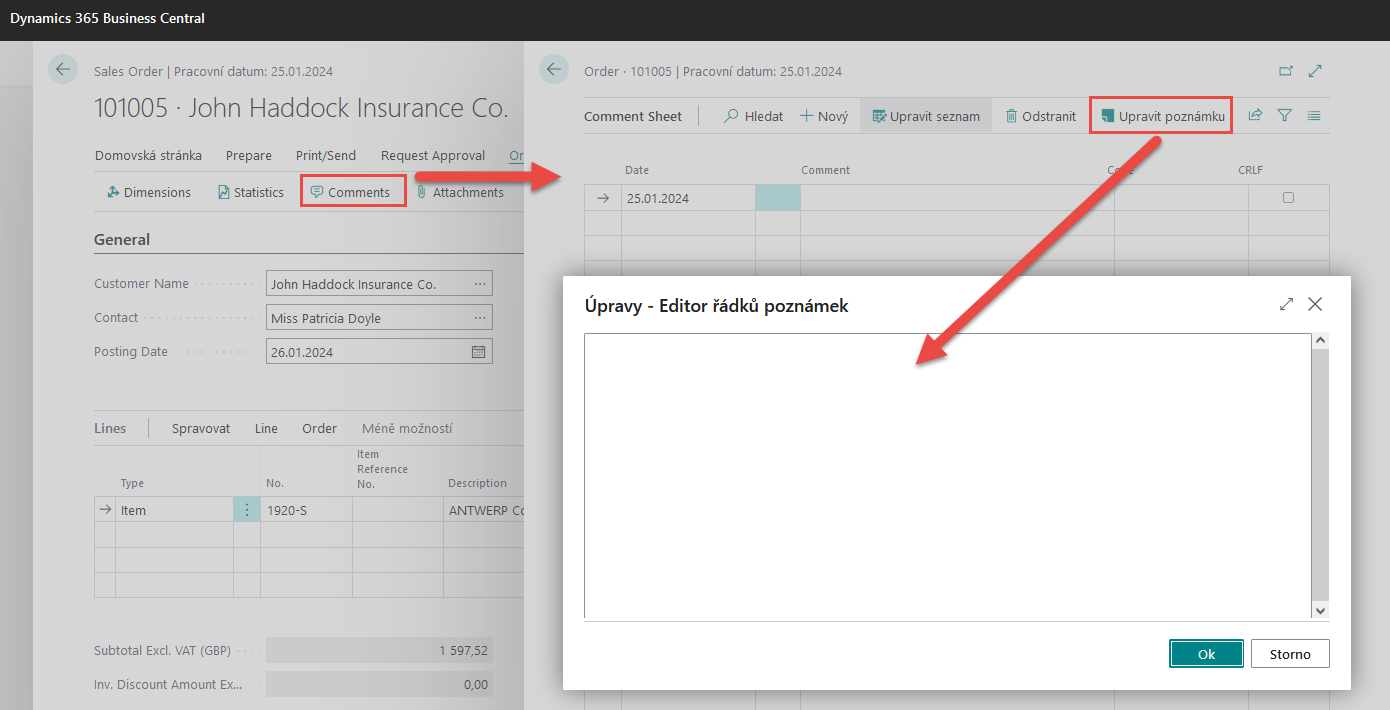The height and width of the screenshot is (710, 1390).
Task: Open row options for Item line
Action: (246, 510)
